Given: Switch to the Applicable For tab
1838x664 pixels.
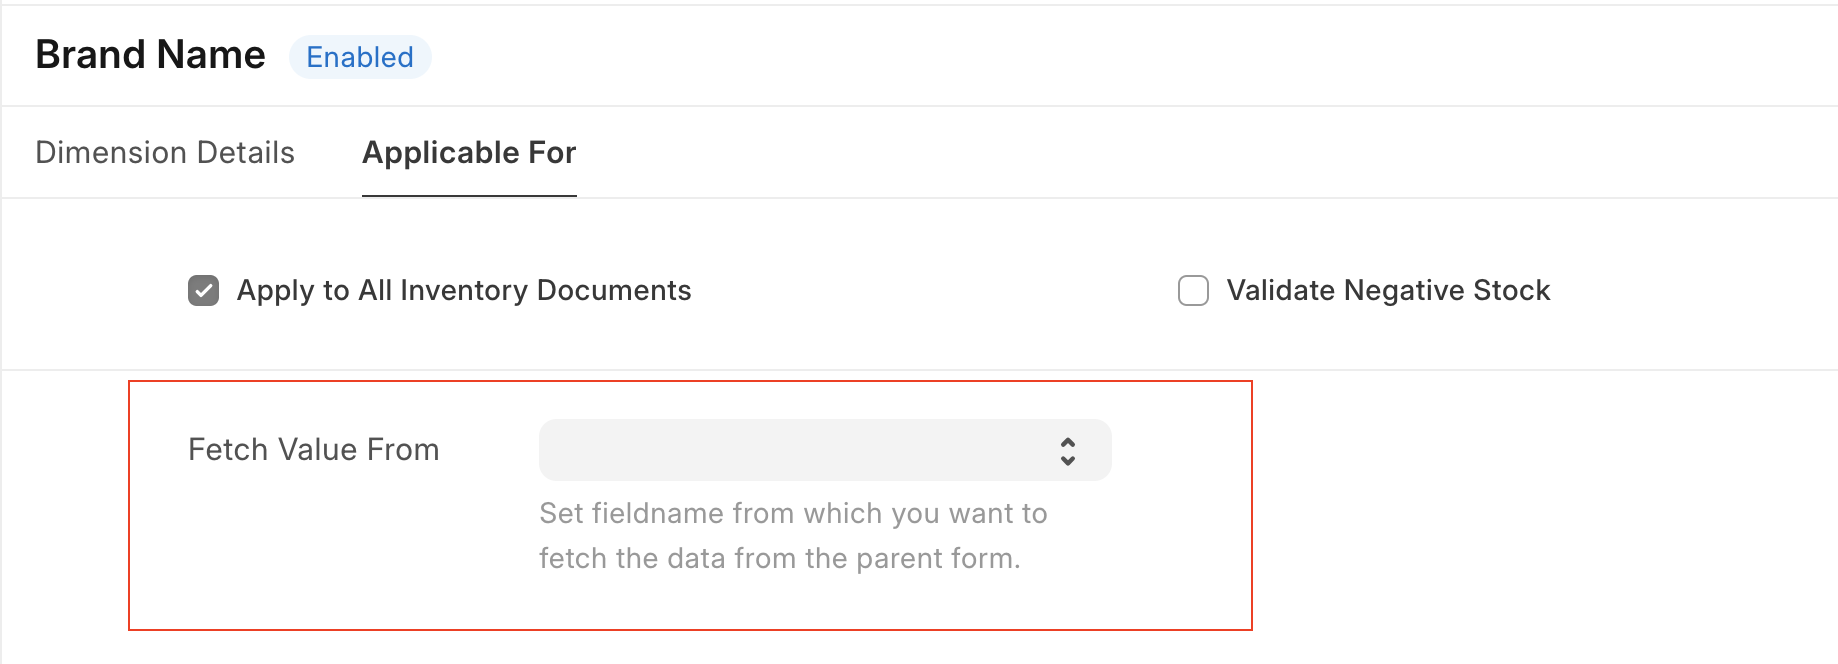Looking at the screenshot, I should (x=469, y=153).
